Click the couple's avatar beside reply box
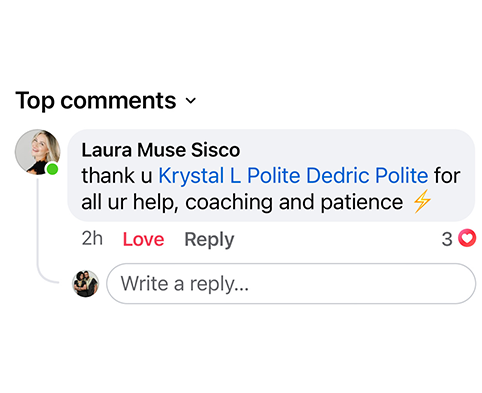 coord(86,284)
